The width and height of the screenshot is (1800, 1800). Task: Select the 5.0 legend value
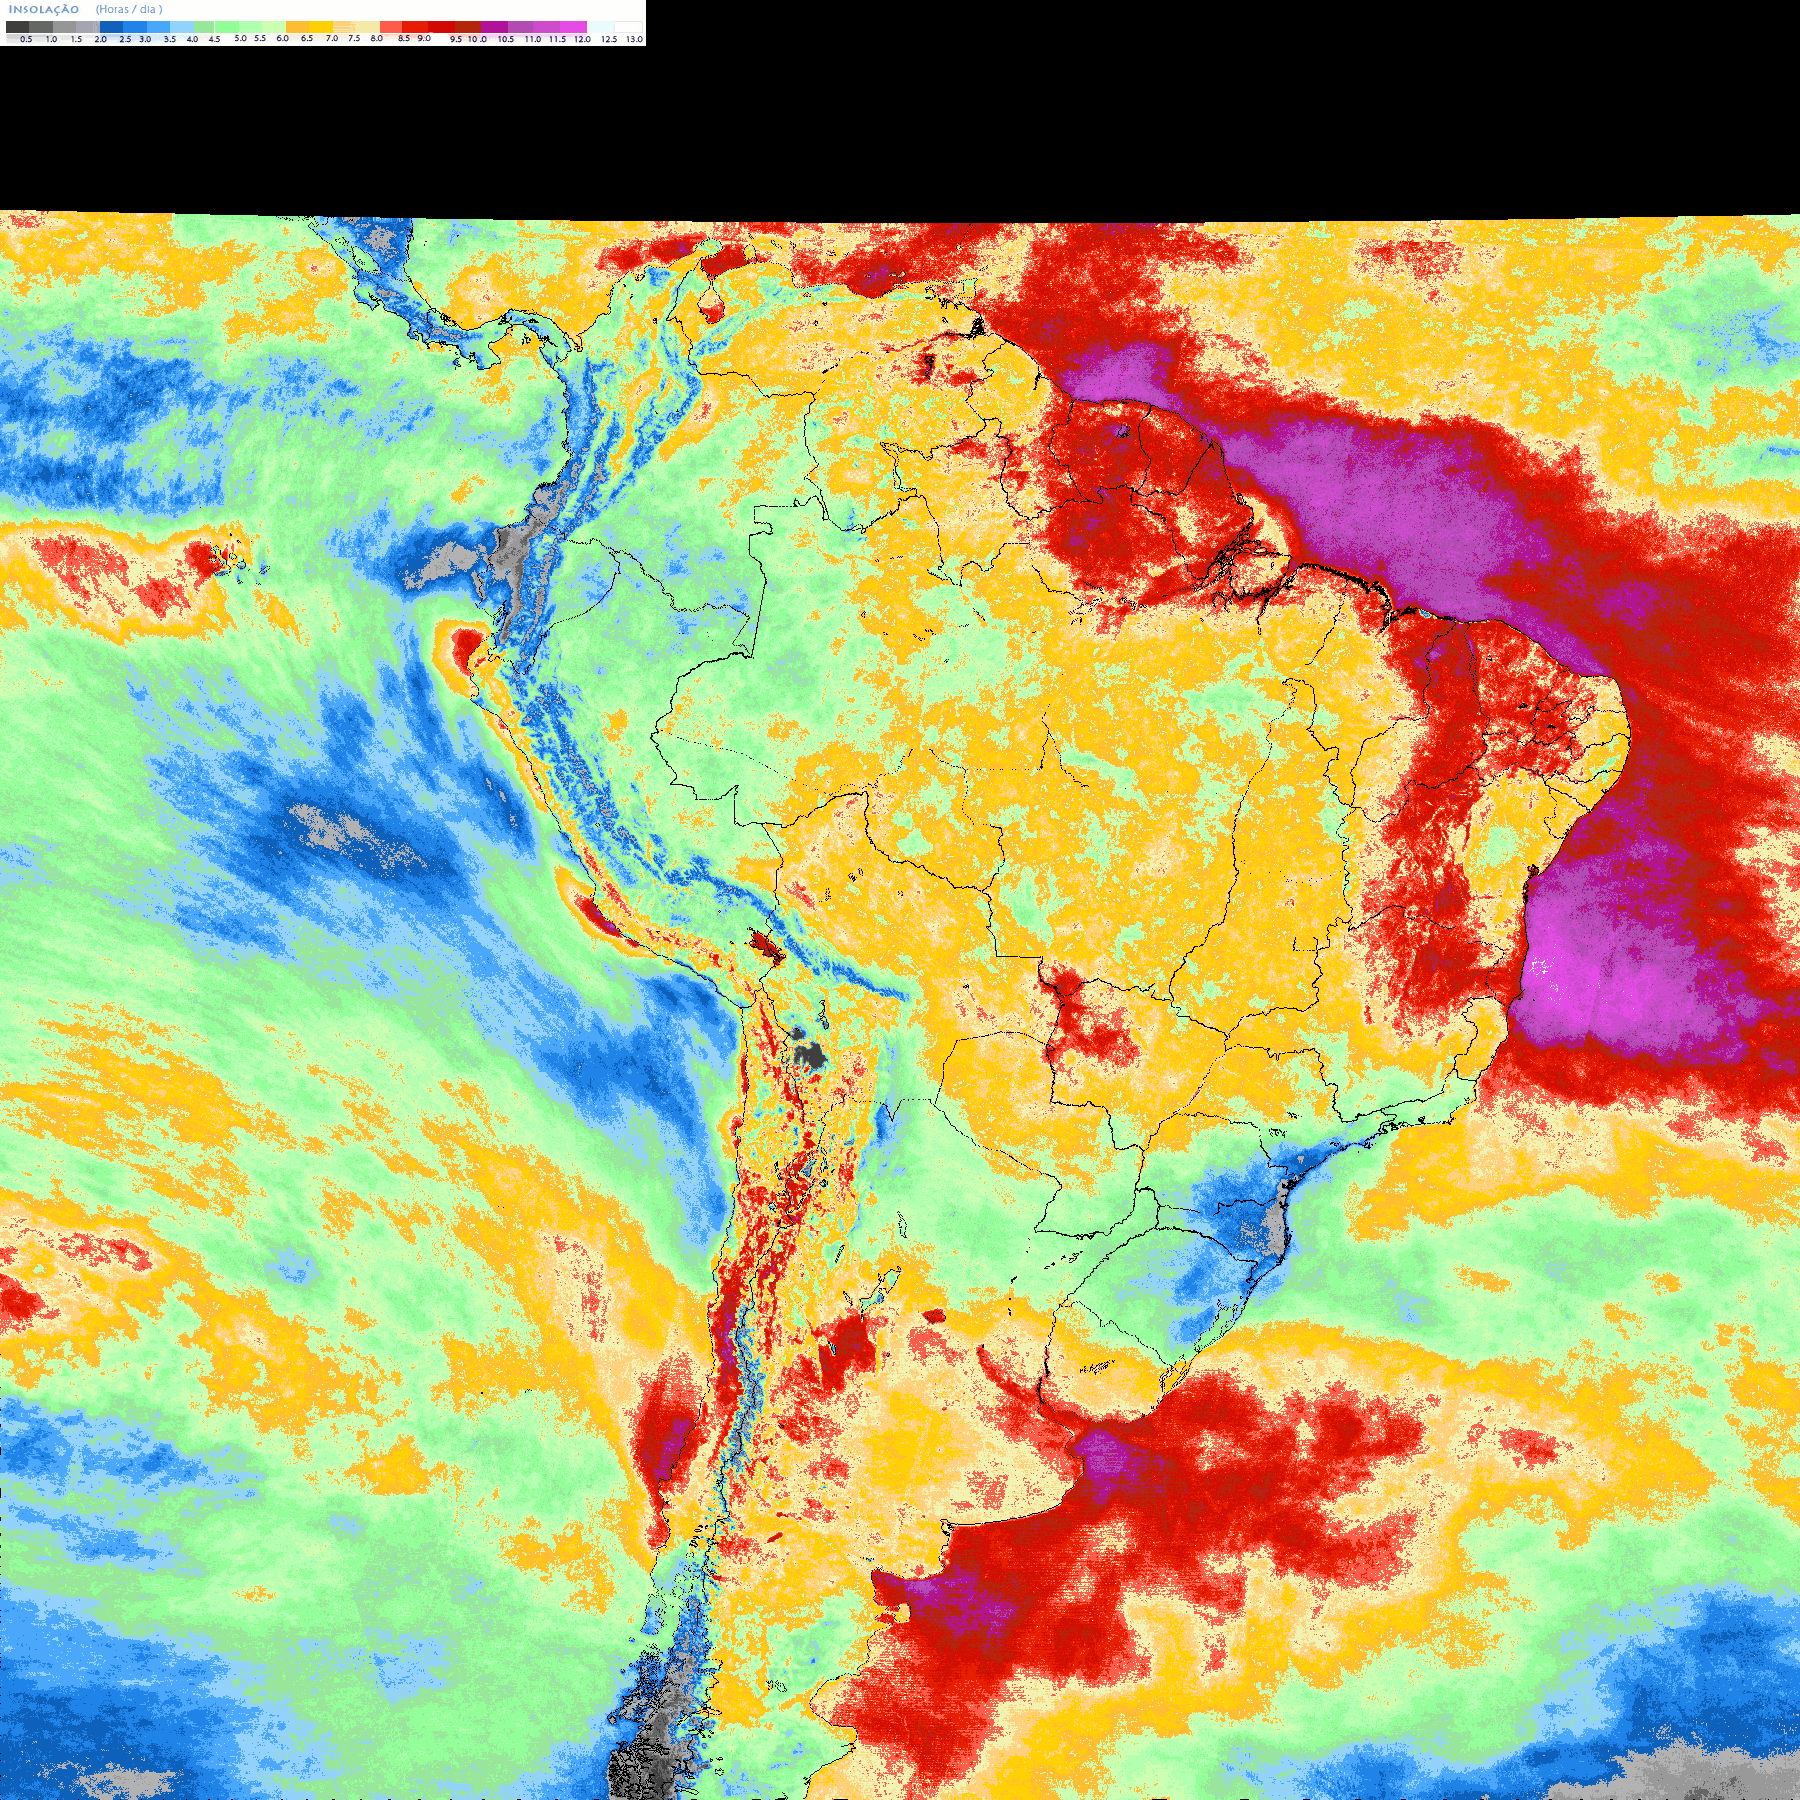coord(240,38)
